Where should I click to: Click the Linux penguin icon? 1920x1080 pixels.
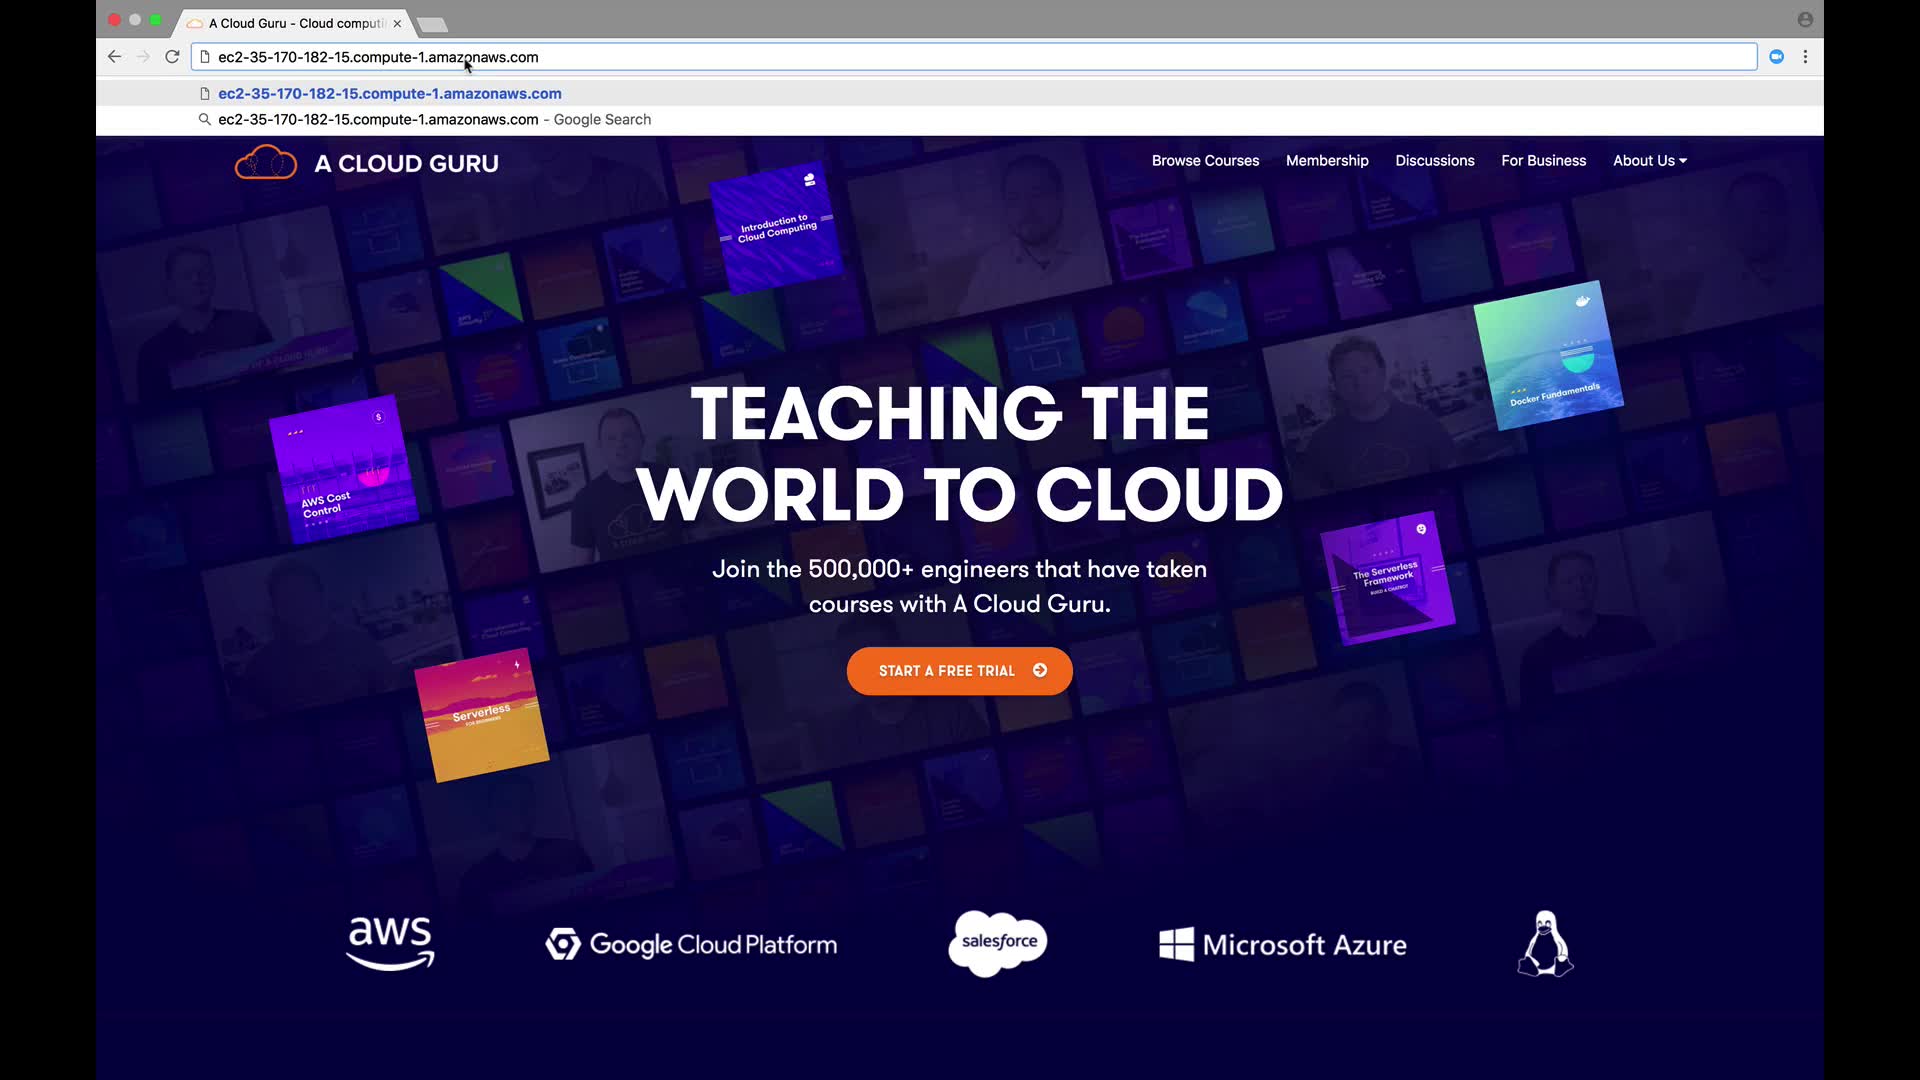pos(1545,943)
